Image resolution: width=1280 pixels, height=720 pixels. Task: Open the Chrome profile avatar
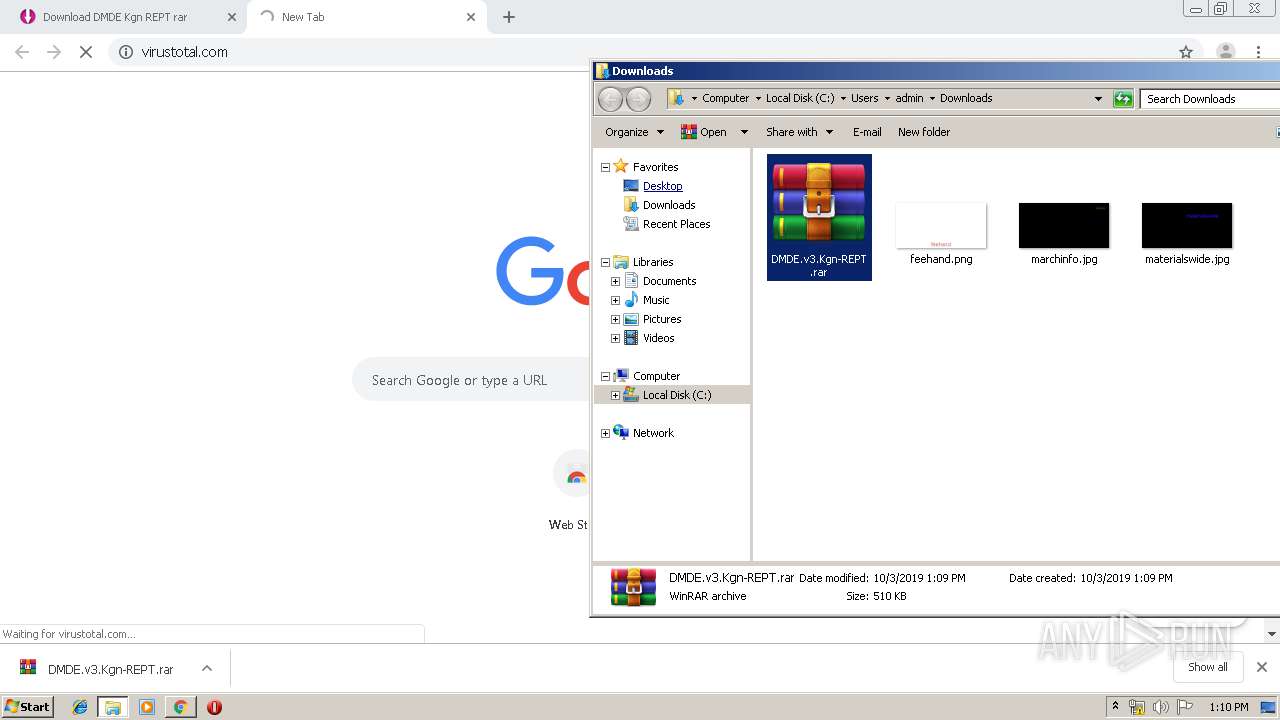coord(1225,52)
